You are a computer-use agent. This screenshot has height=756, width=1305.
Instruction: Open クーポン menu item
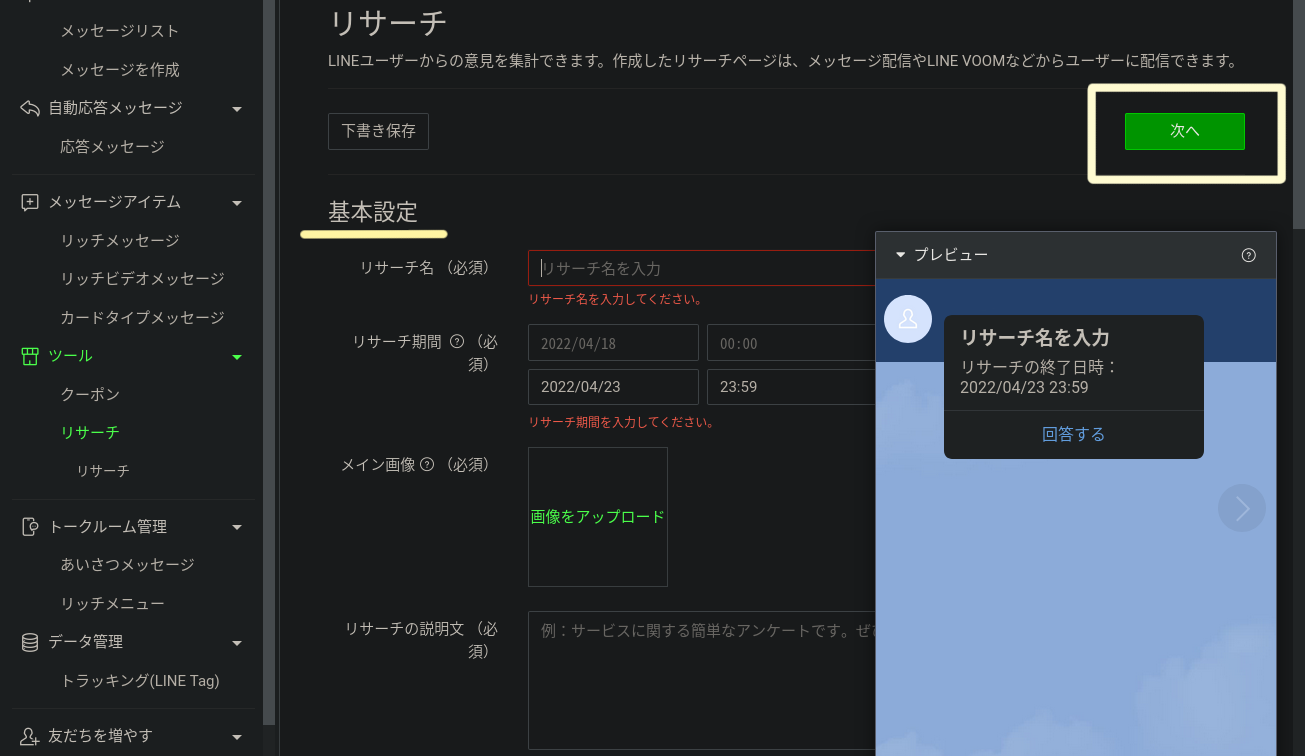point(90,394)
